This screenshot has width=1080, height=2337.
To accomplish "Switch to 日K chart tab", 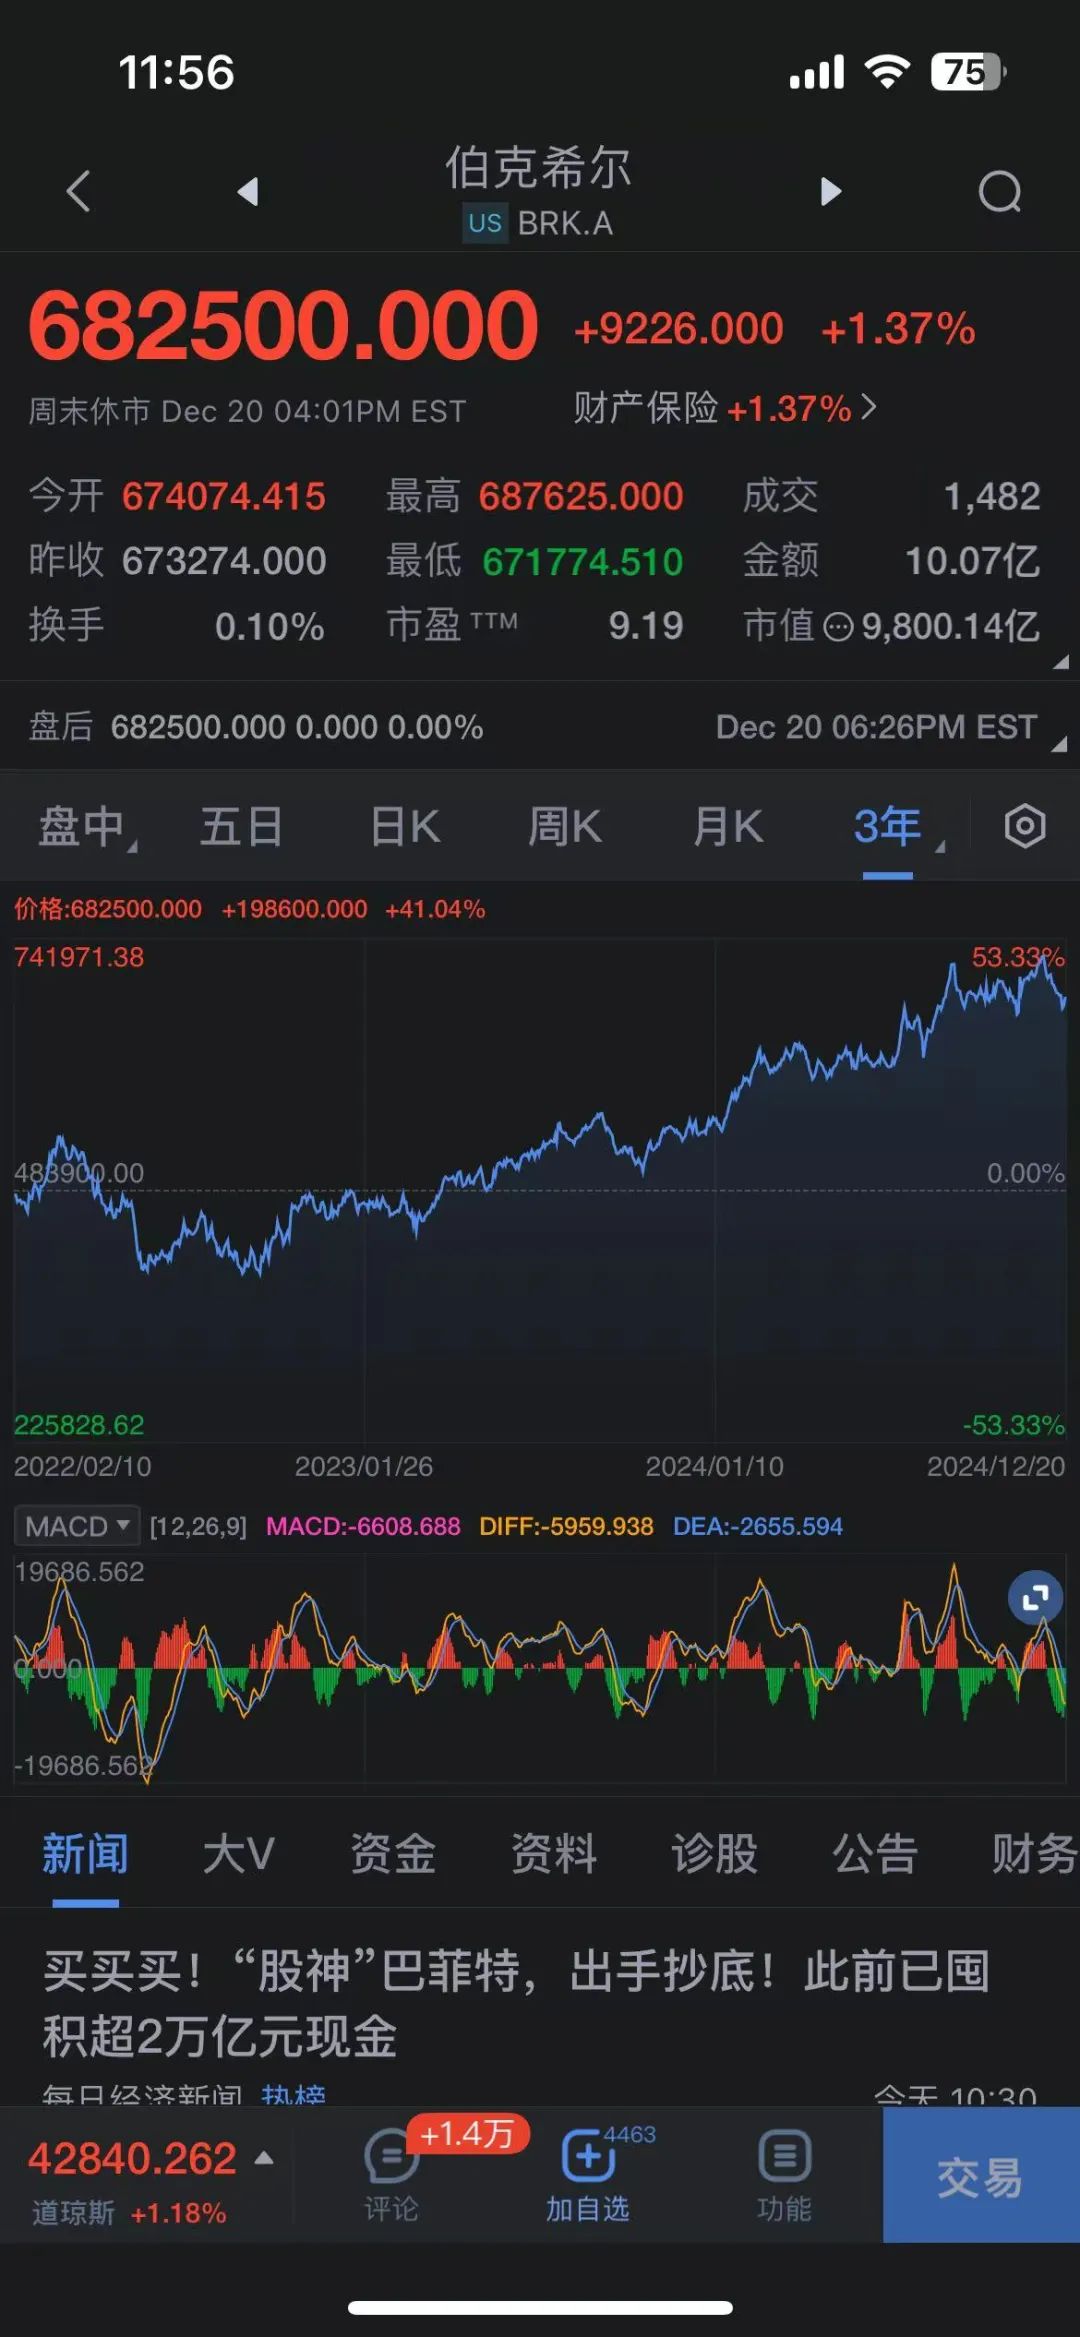I will tap(405, 827).
